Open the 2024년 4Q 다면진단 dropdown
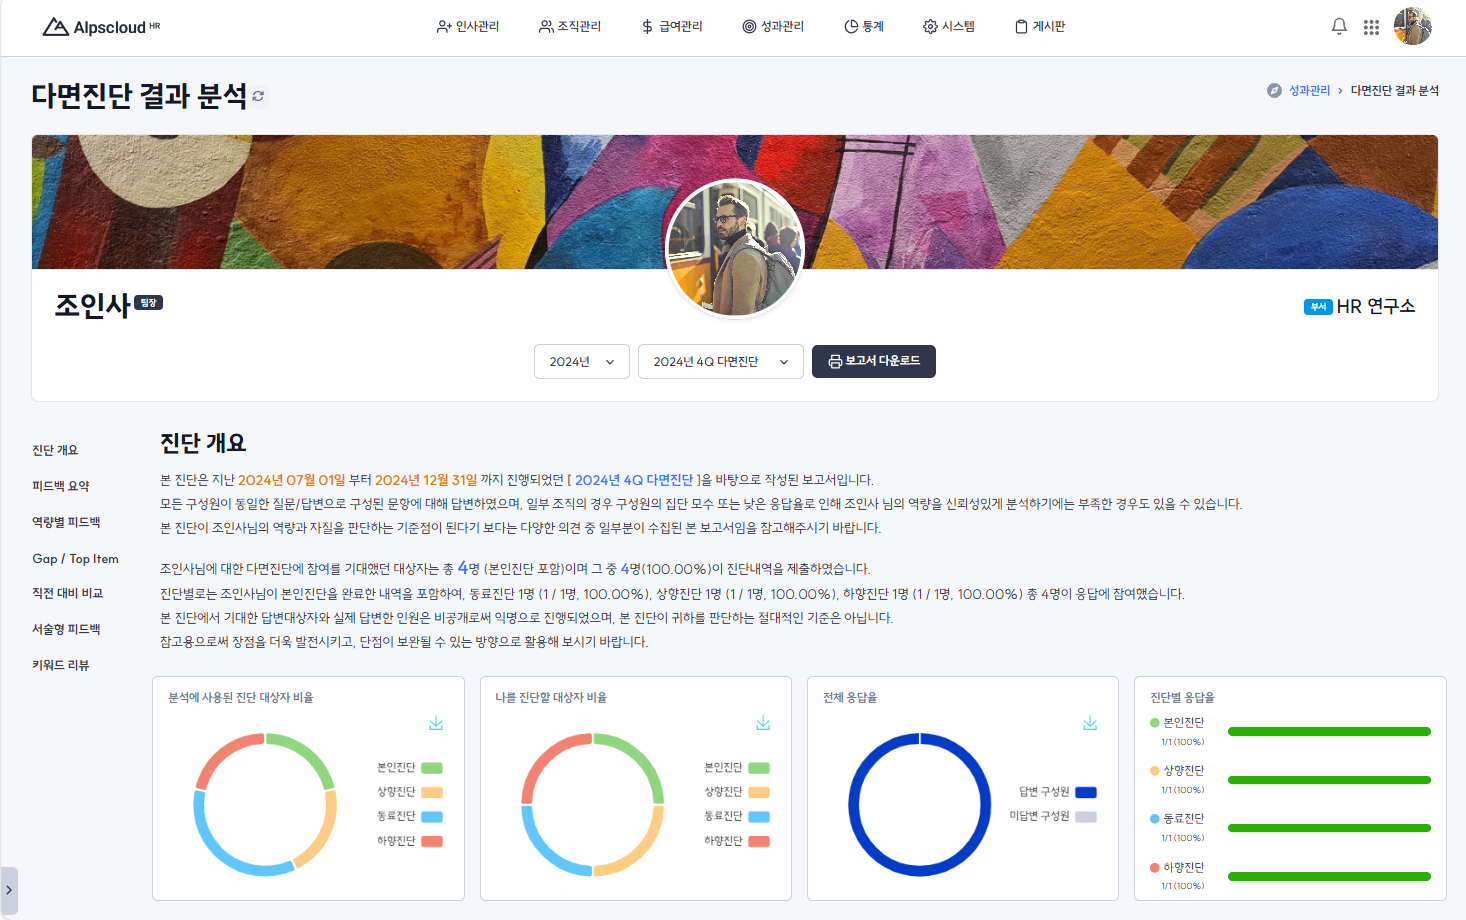Screen dimensions: 1466x920 720,362
